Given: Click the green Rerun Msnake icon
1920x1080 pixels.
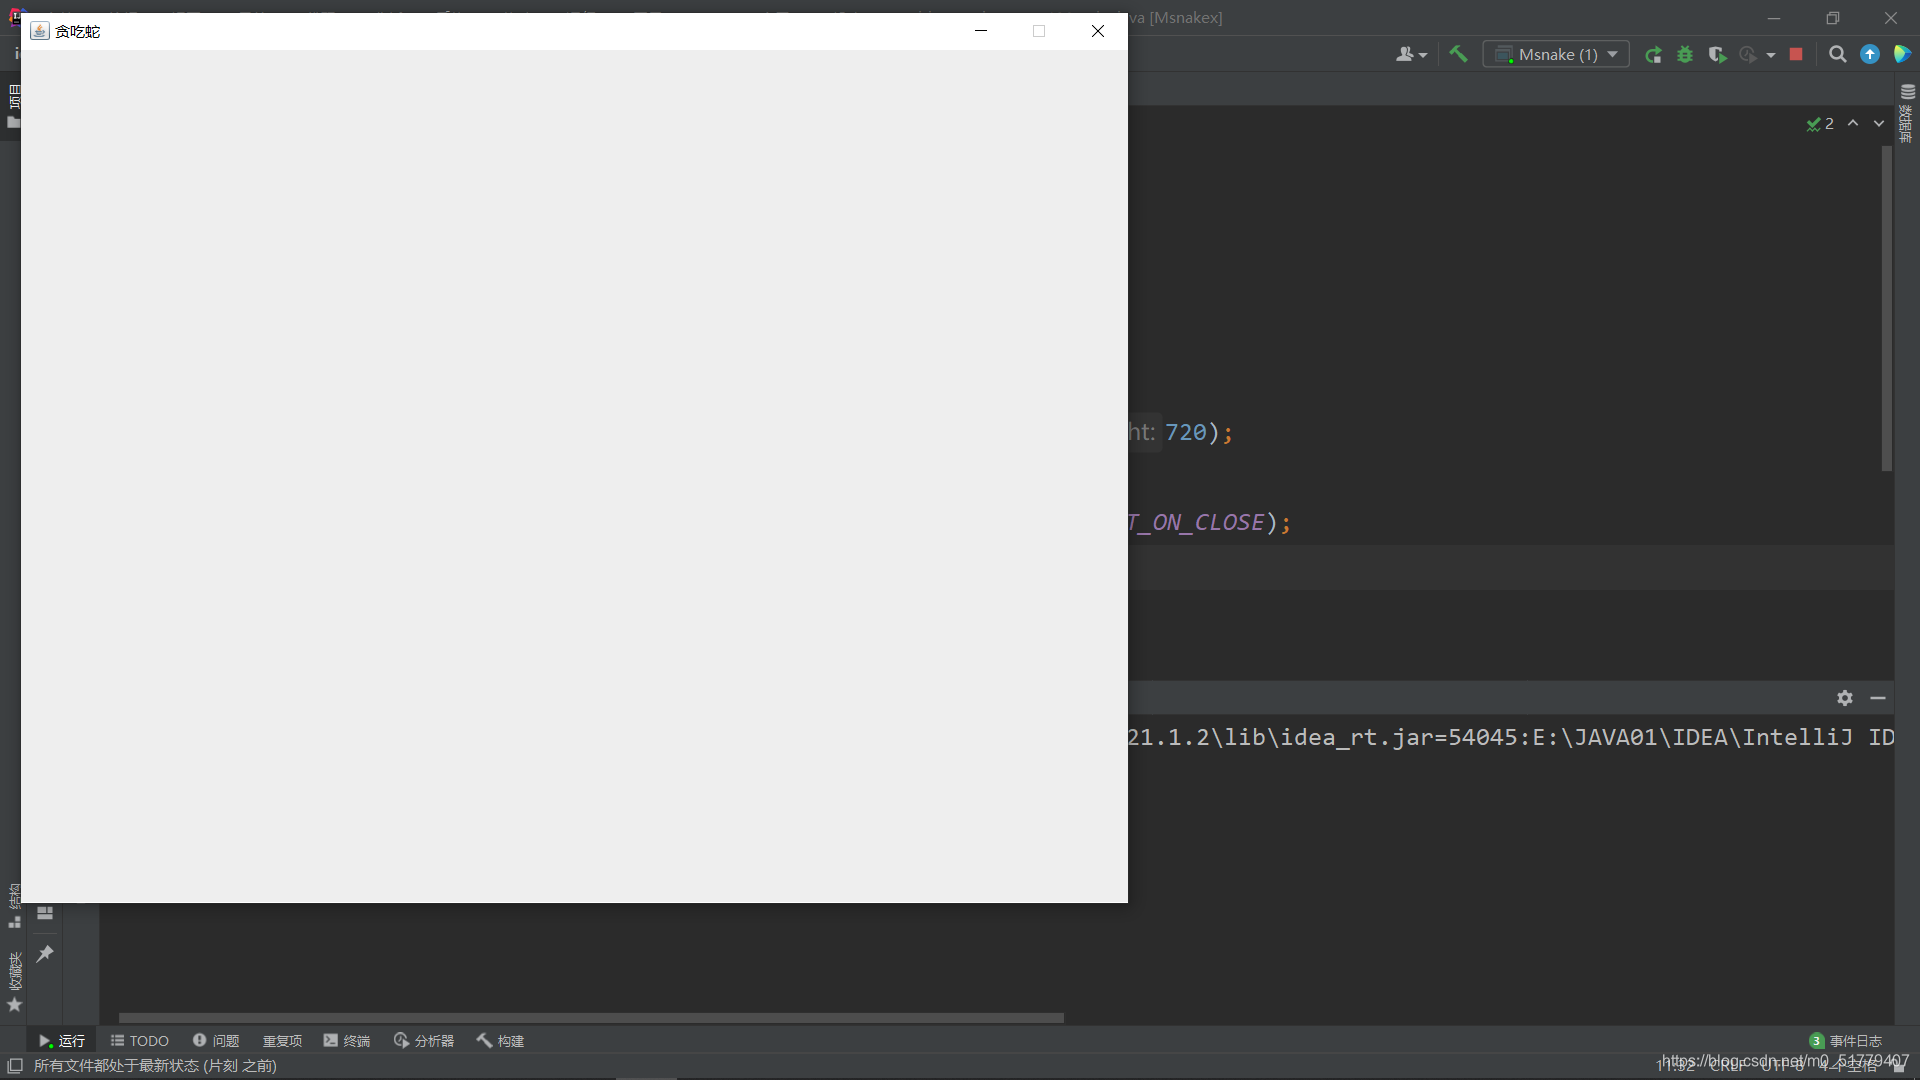Looking at the screenshot, I should pyautogui.click(x=1653, y=55).
